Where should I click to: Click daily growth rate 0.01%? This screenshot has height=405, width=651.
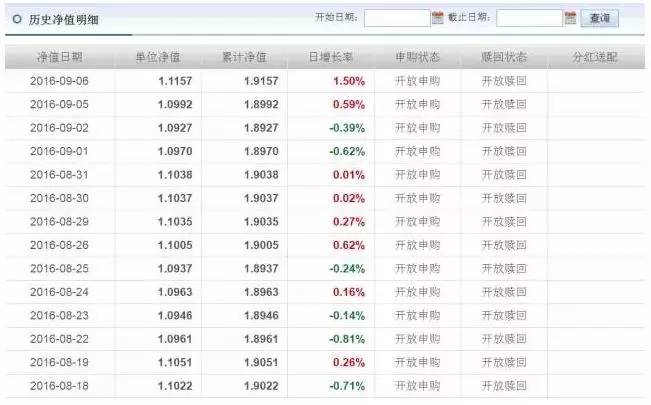[x=349, y=175]
